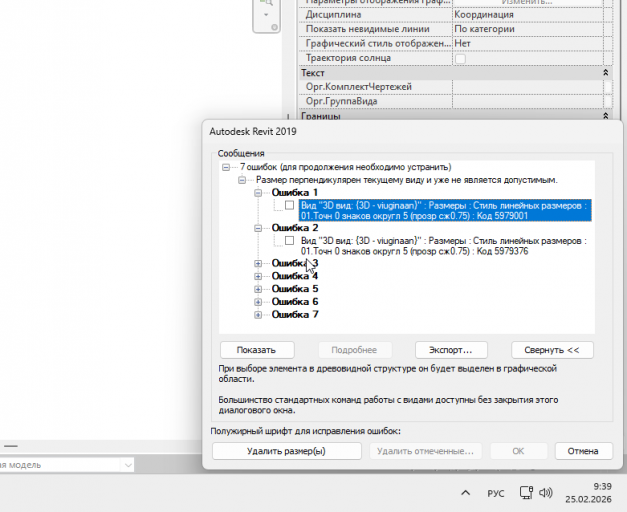627x512 pixels.
Task: Select error row with code 5979376
Action: [x=443, y=246]
